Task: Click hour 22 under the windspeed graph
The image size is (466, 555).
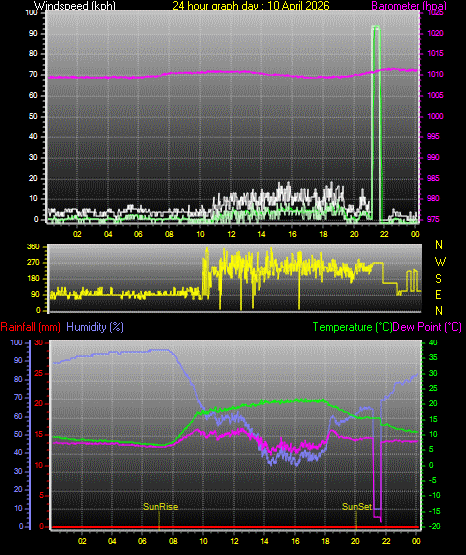Action: (384, 234)
